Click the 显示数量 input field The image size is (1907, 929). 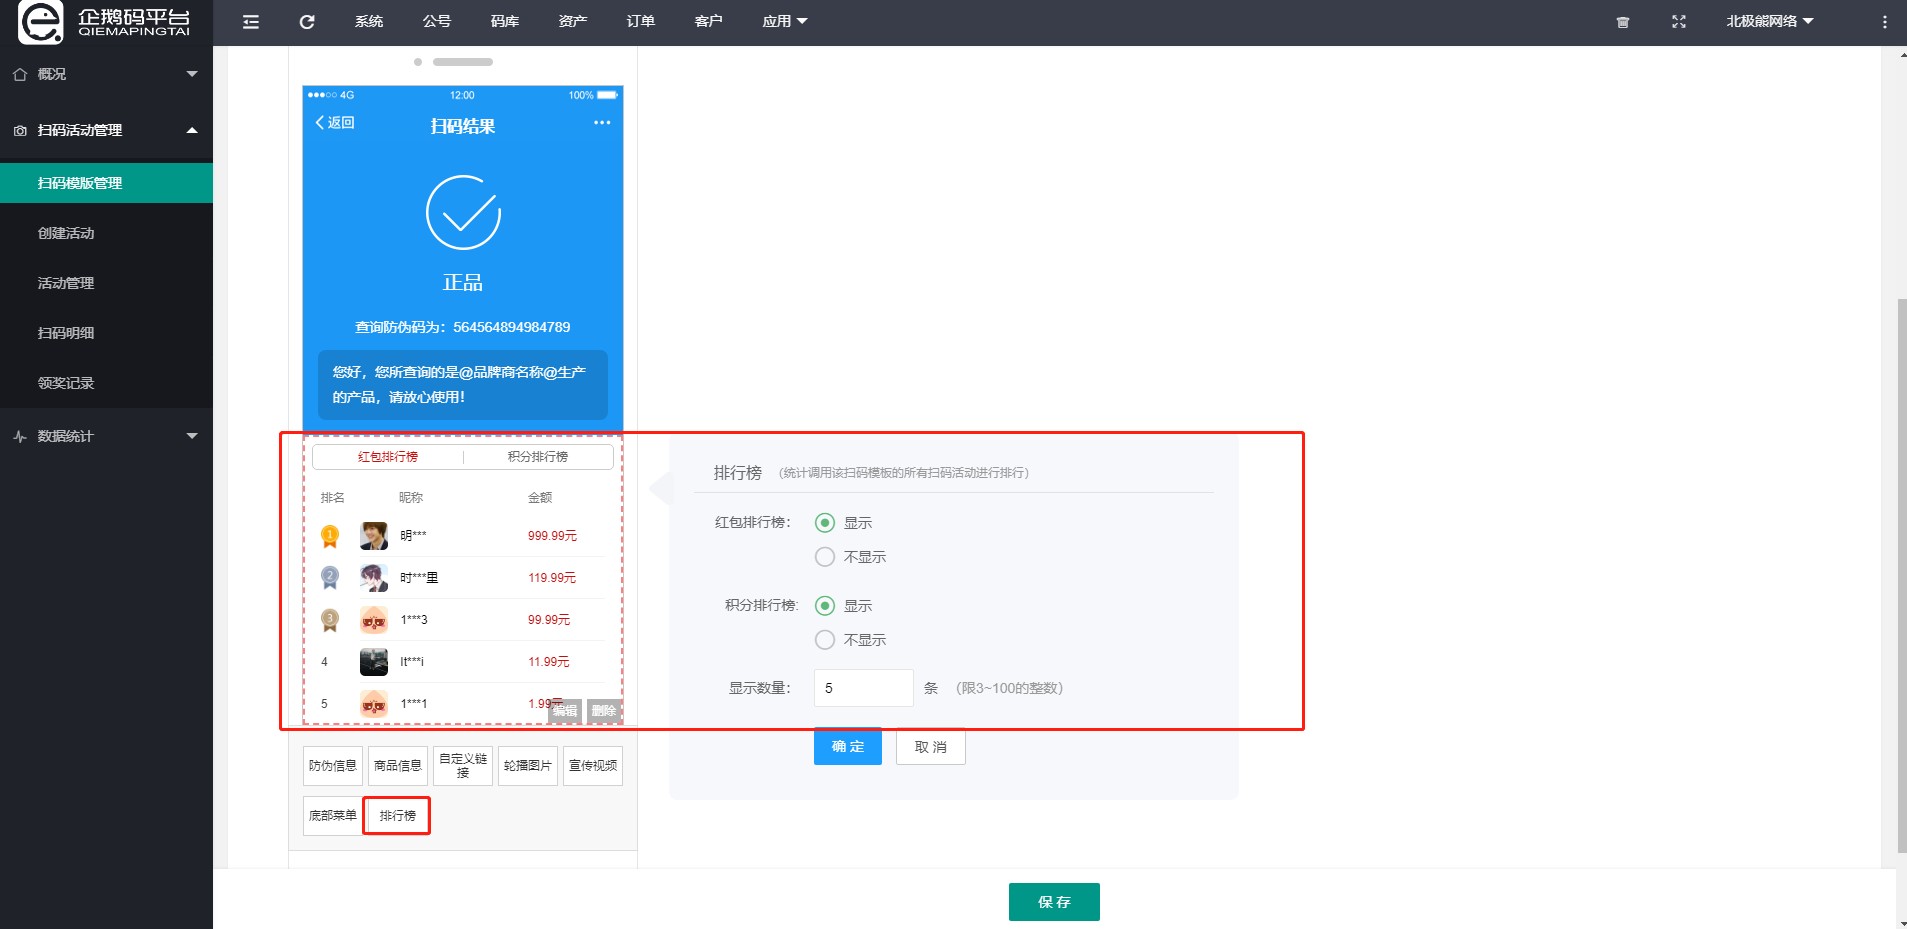(x=862, y=687)
